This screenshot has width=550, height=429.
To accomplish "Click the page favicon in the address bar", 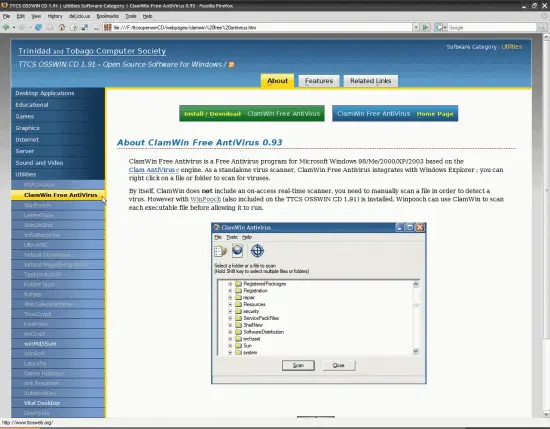I will [x=108, y=27].
